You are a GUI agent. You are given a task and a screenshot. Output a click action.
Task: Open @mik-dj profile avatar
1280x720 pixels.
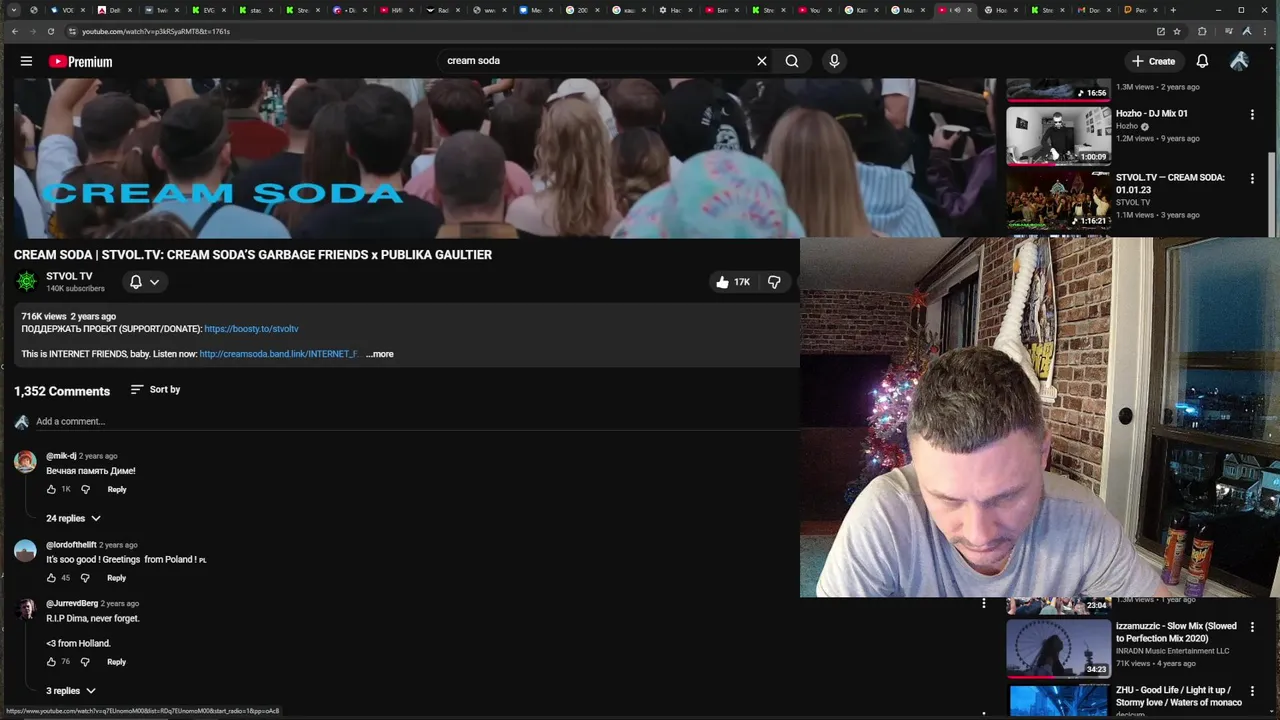click(x=25, y=461)
